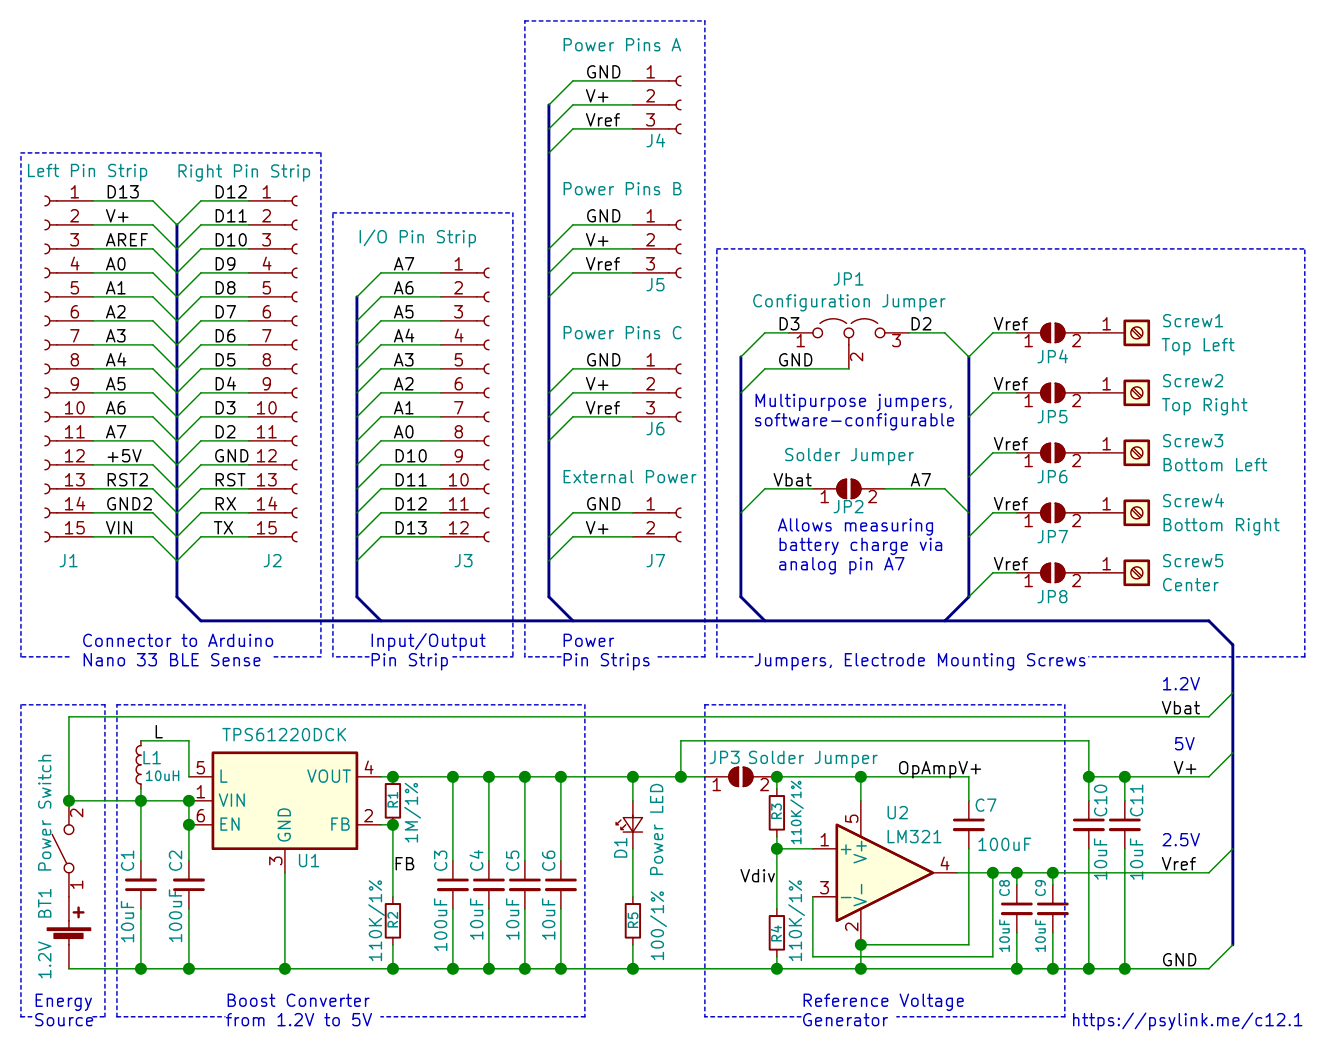Select the 'Power Pins A' heading
Image resolution: width=1326 pixels, height=1051 pixels.
(x=621, y=45)
